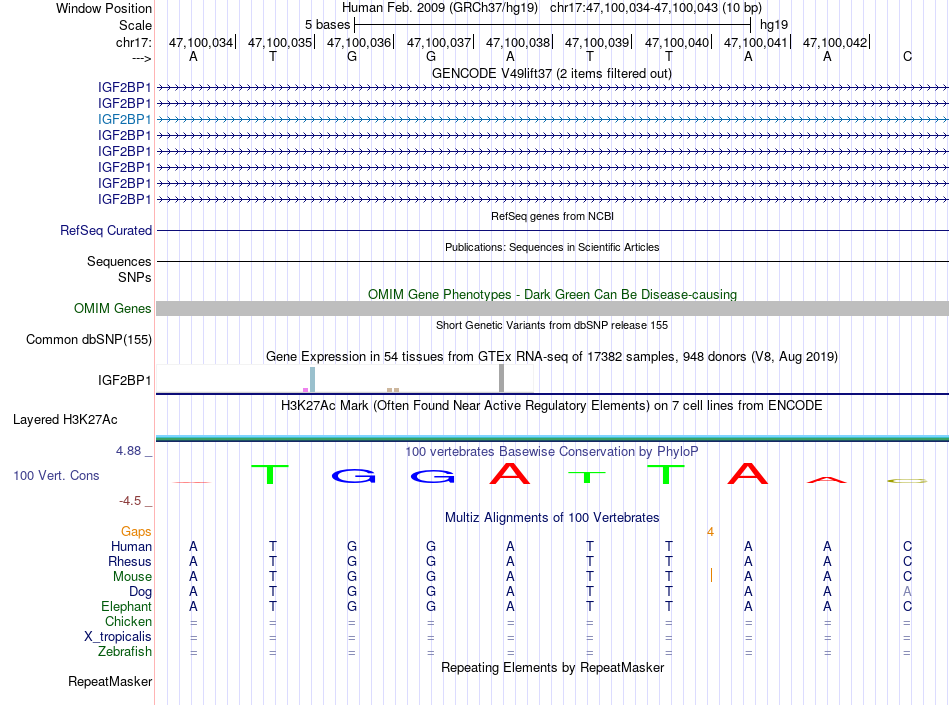
Task: Open OMIM Gene Phenotypes track title
Action: pos(552,294)
